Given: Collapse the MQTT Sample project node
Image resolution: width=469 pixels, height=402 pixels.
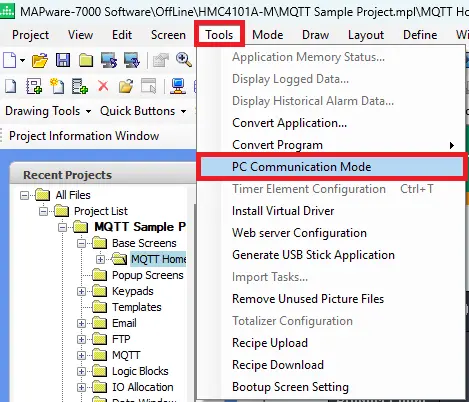Looking at the screenshot, I should [62, 227].
